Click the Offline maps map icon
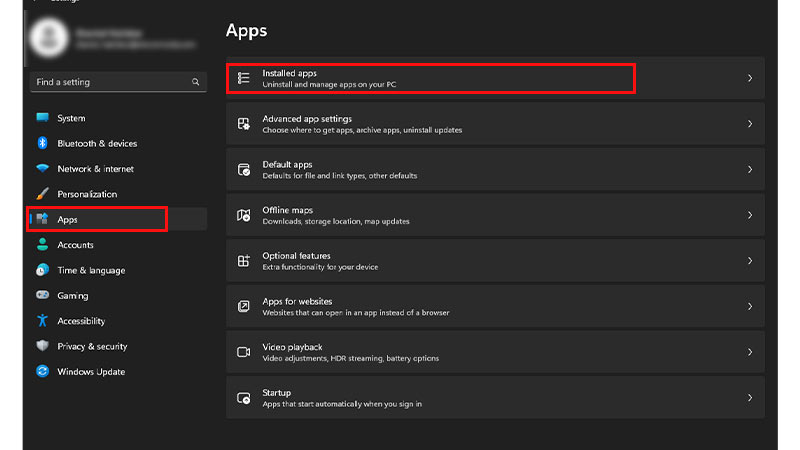800x450 pixels. click(x=243, y=215)
